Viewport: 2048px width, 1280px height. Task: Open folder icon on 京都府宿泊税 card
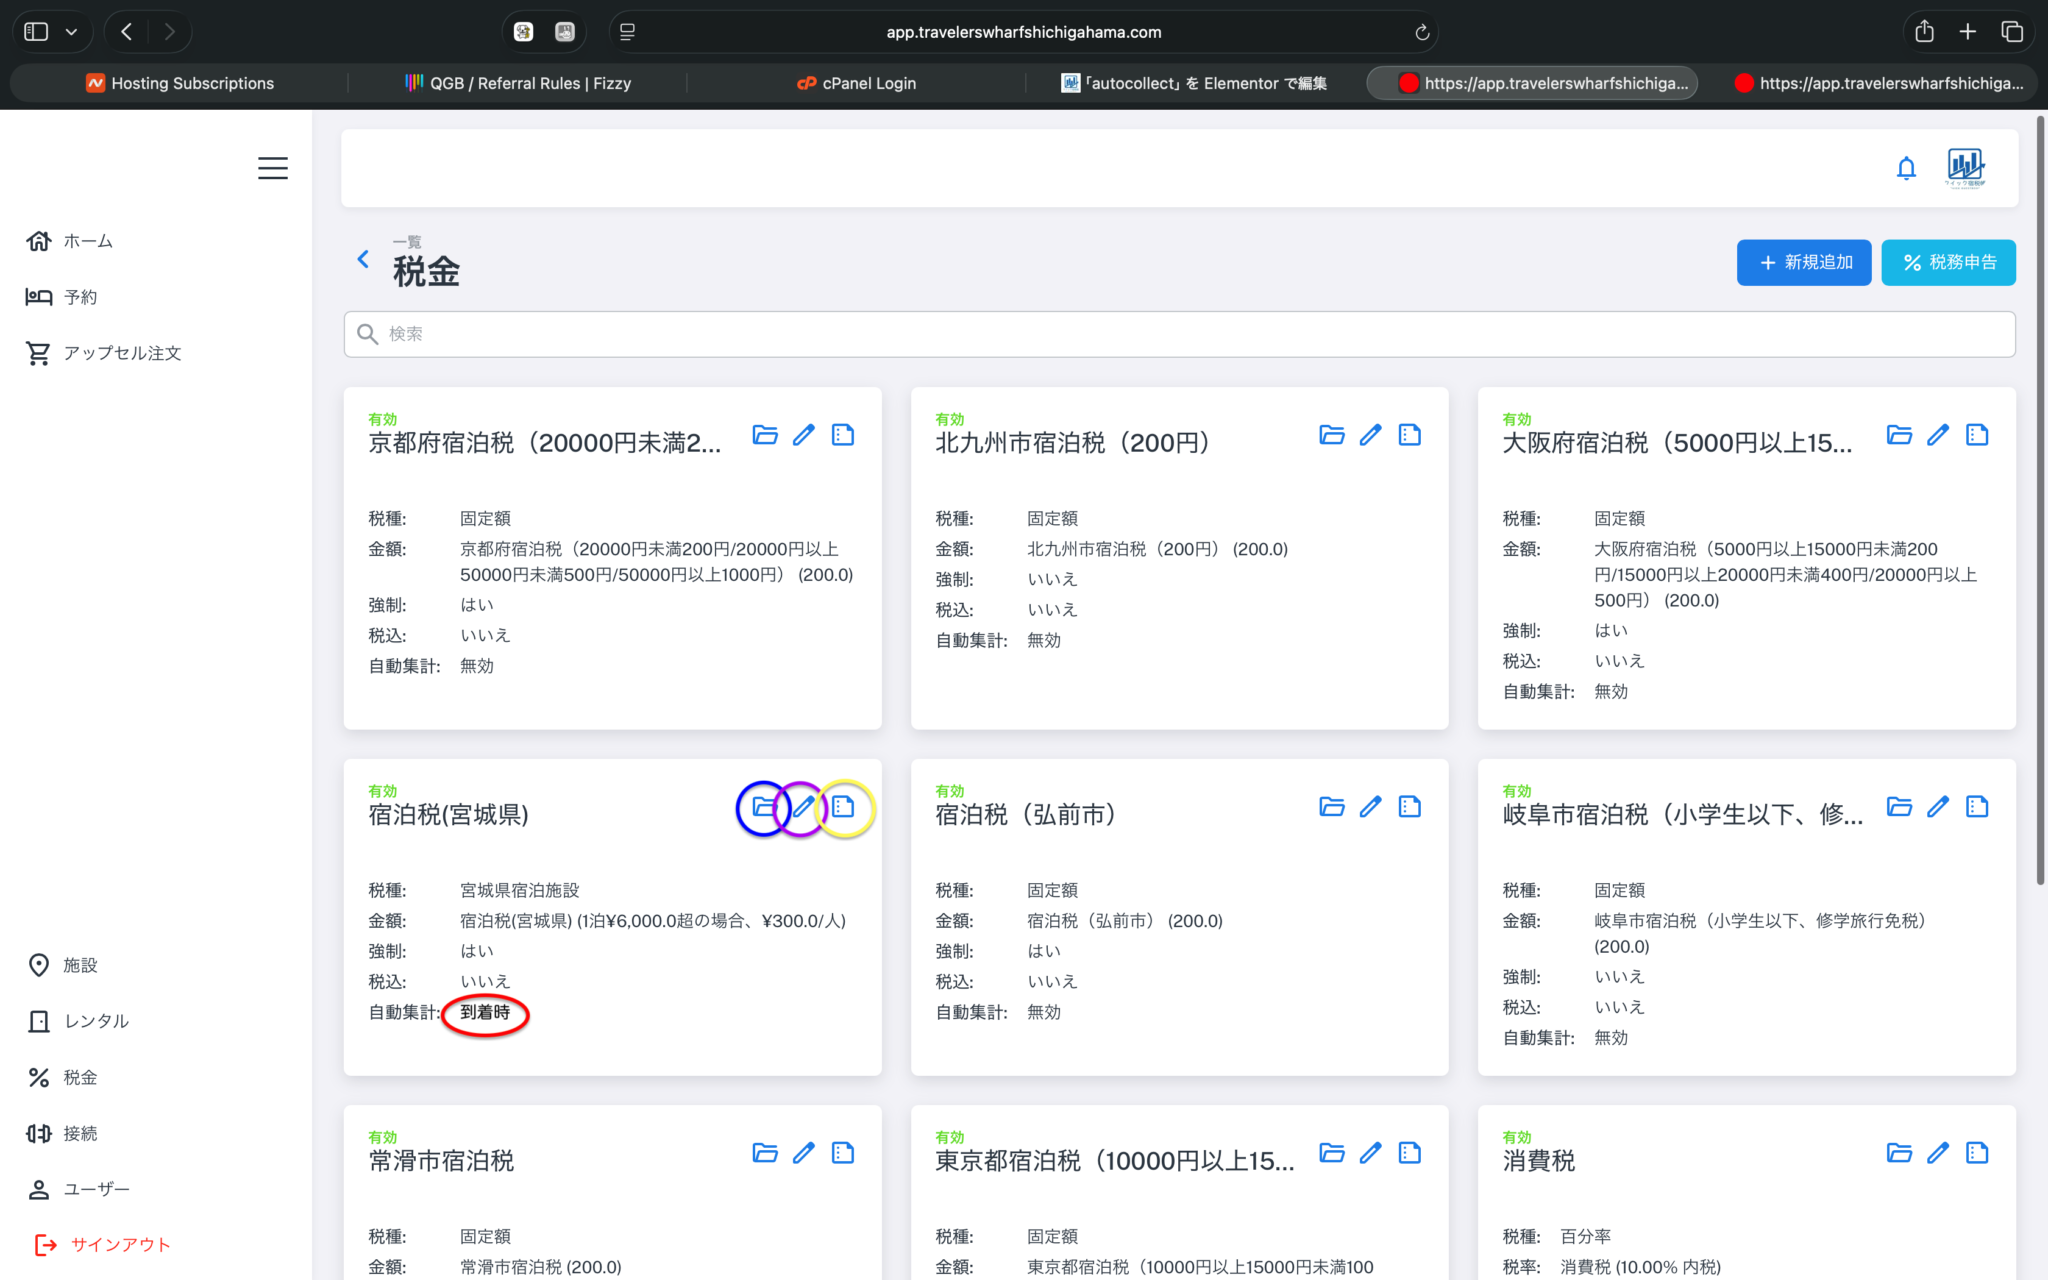tap(765, 435)
